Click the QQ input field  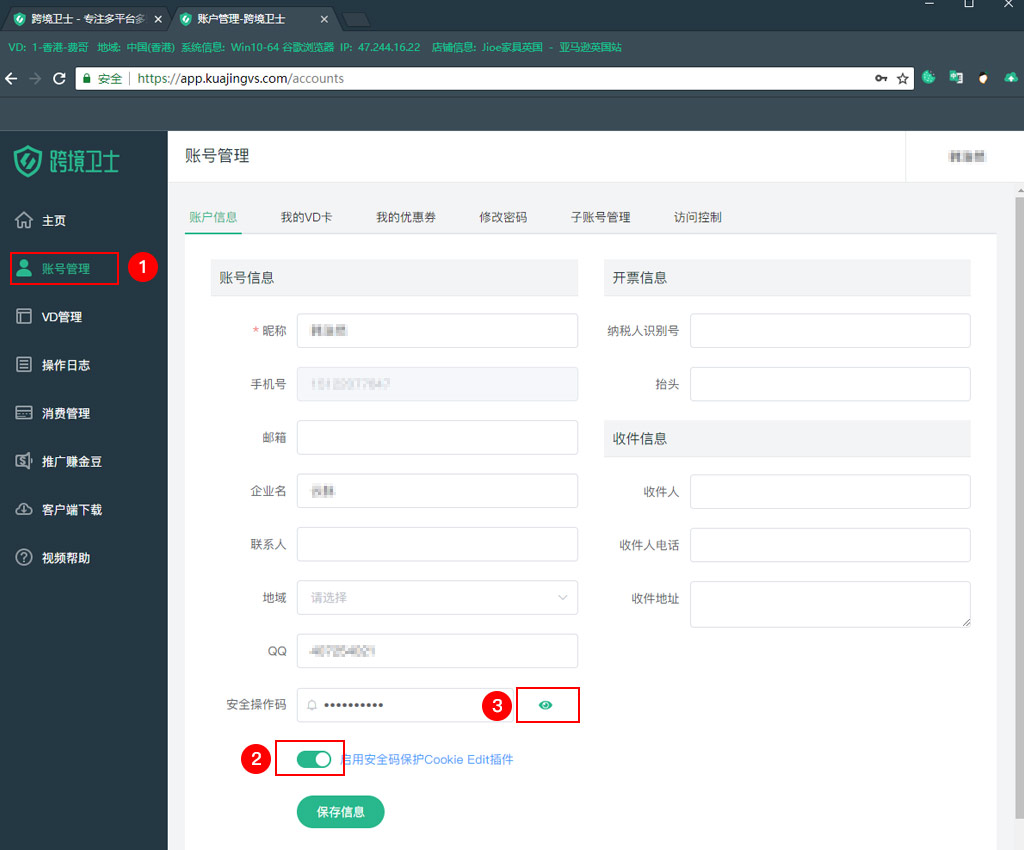point(437,651)
